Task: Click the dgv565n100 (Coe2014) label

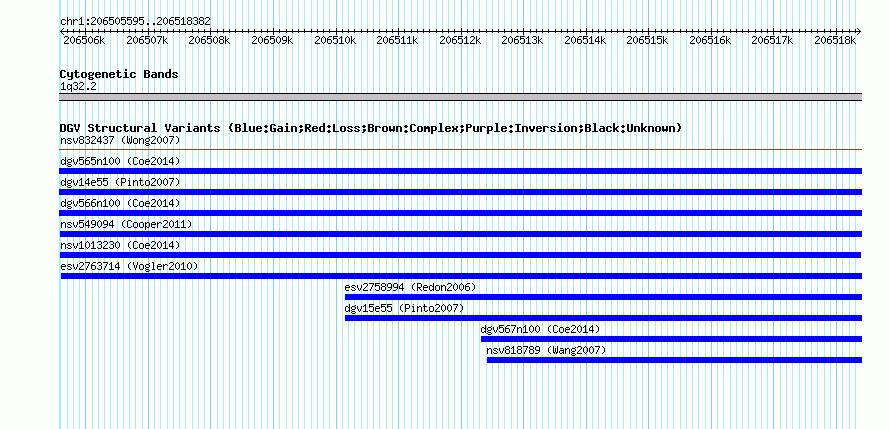Action: pyautogui.click(x=120, y=161)
